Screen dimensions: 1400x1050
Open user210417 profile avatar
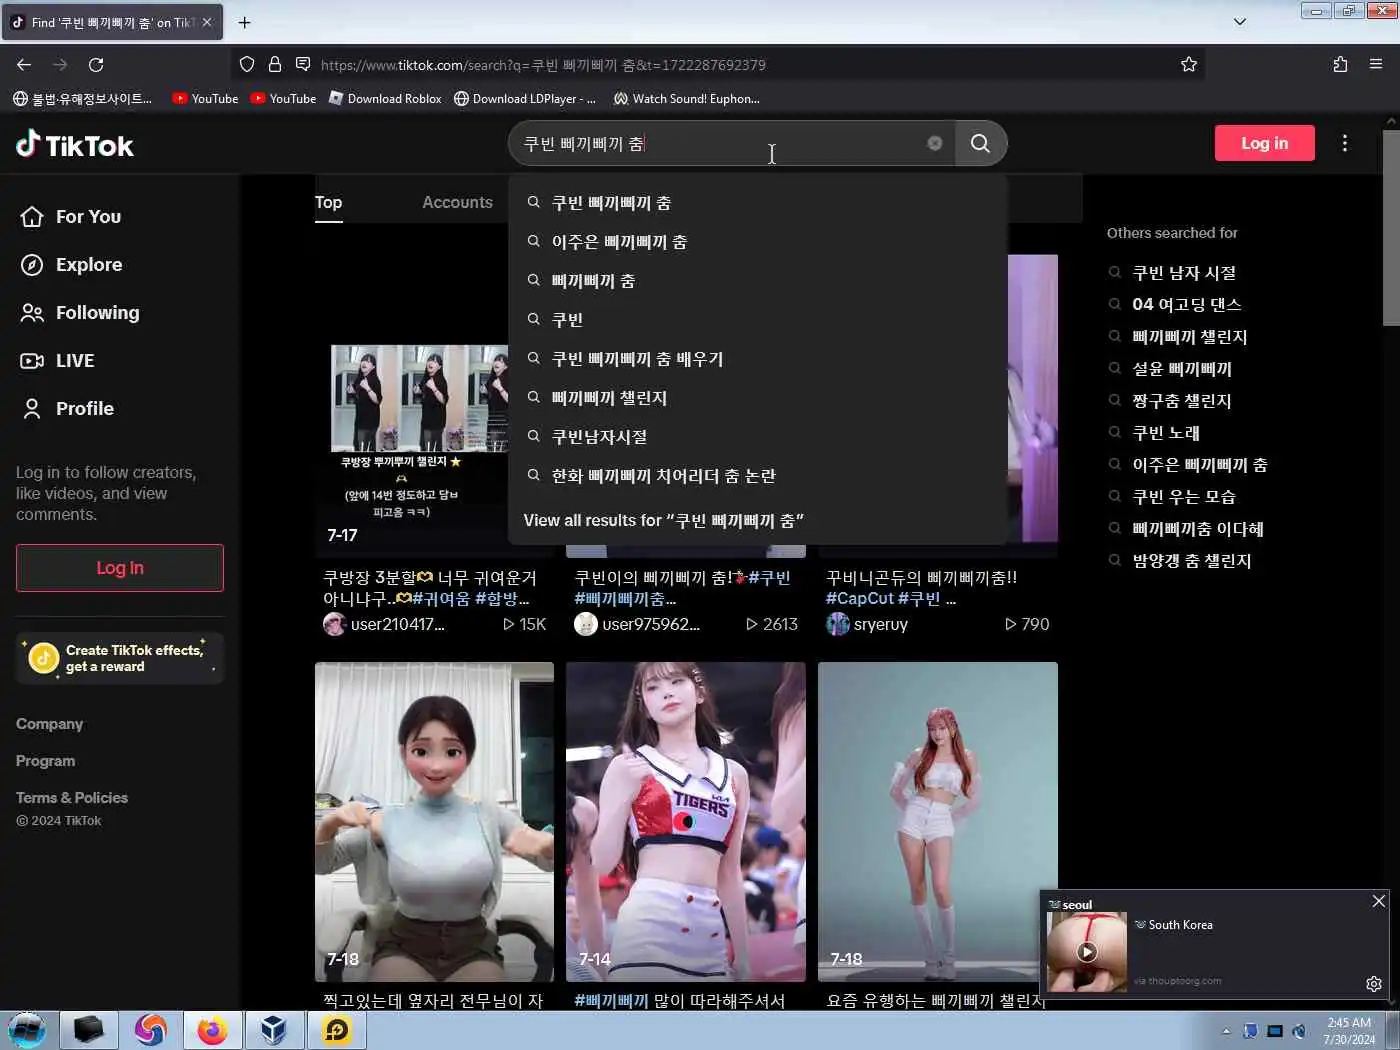[335, 624]
